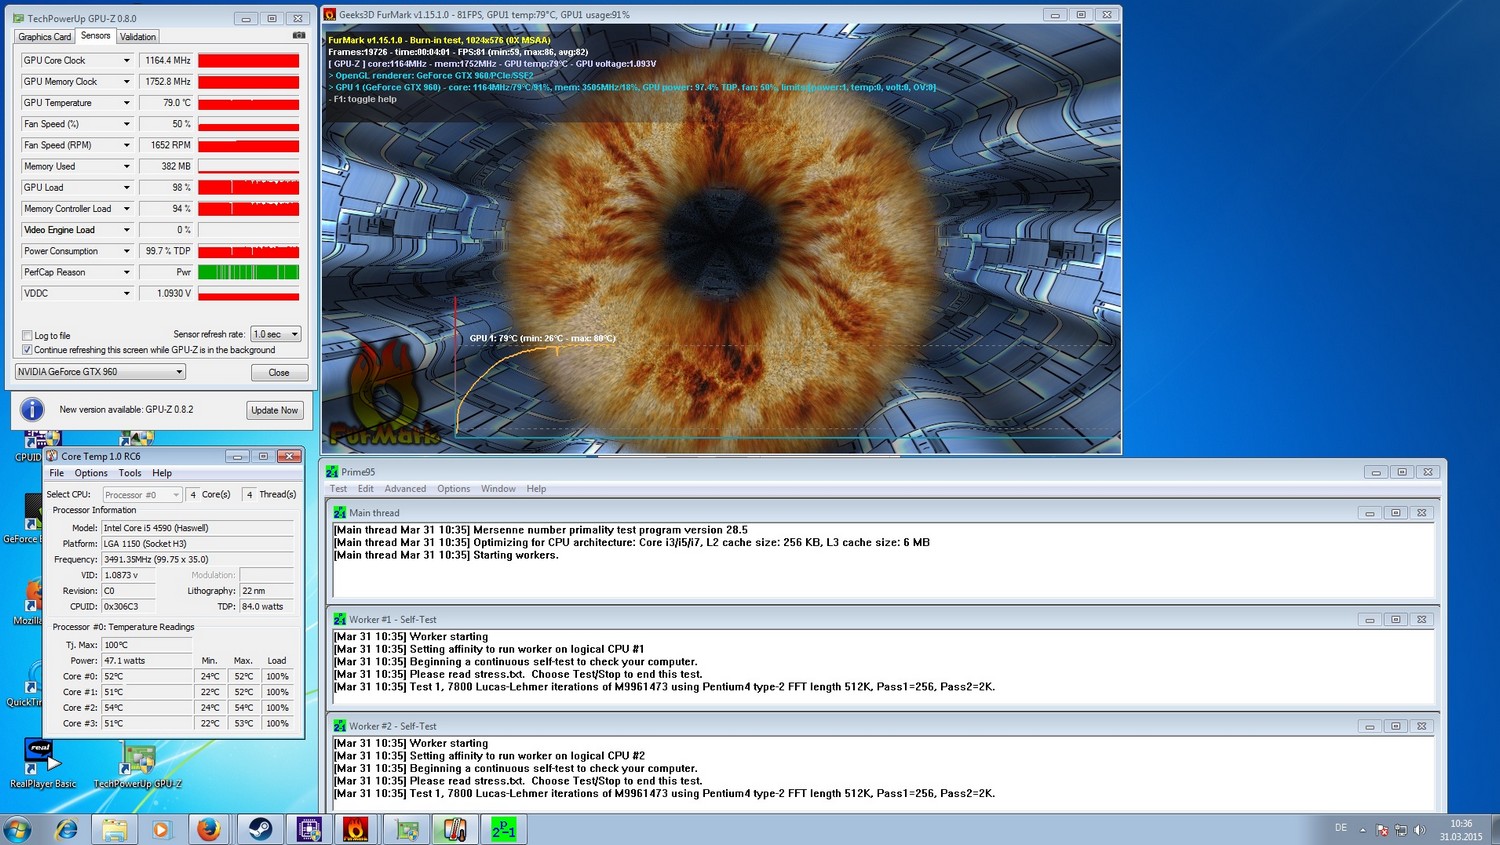Click the taskbar clock showing 10:36
1500x845 pixels.
(1461, 830)
